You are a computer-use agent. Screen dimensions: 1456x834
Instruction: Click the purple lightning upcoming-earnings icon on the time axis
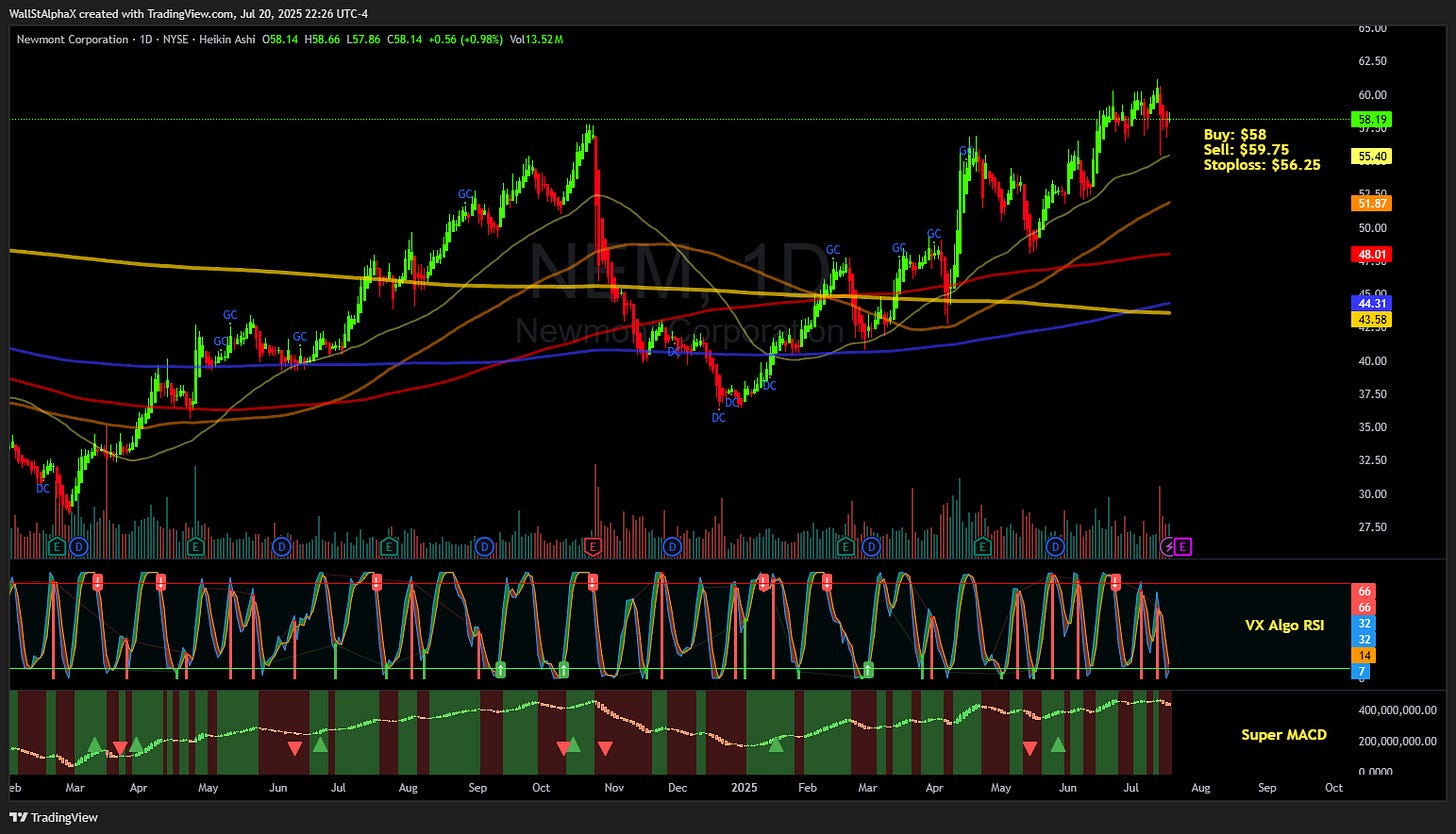[1168, 547]
